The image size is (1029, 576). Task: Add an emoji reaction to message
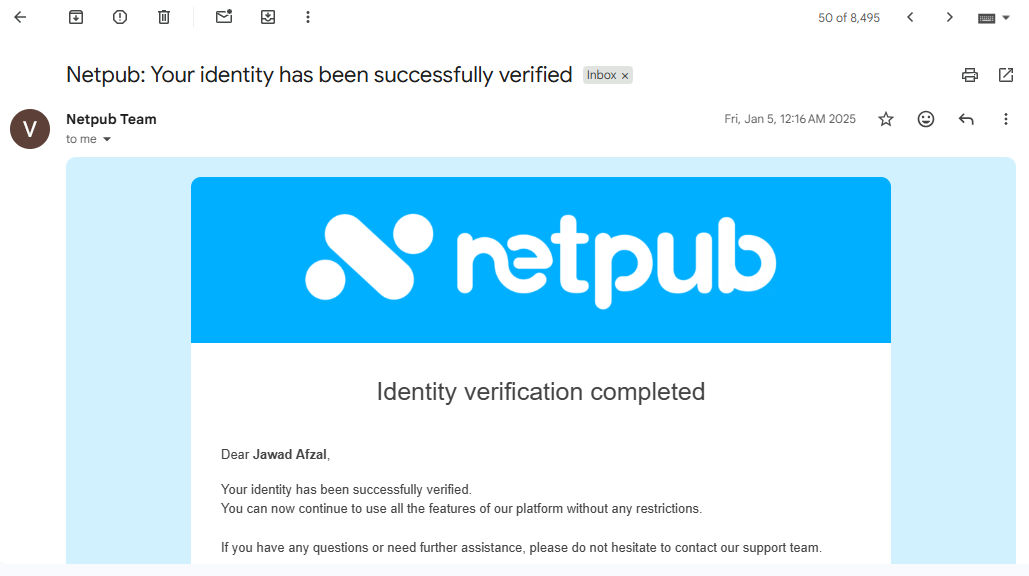tap(926, 119)
